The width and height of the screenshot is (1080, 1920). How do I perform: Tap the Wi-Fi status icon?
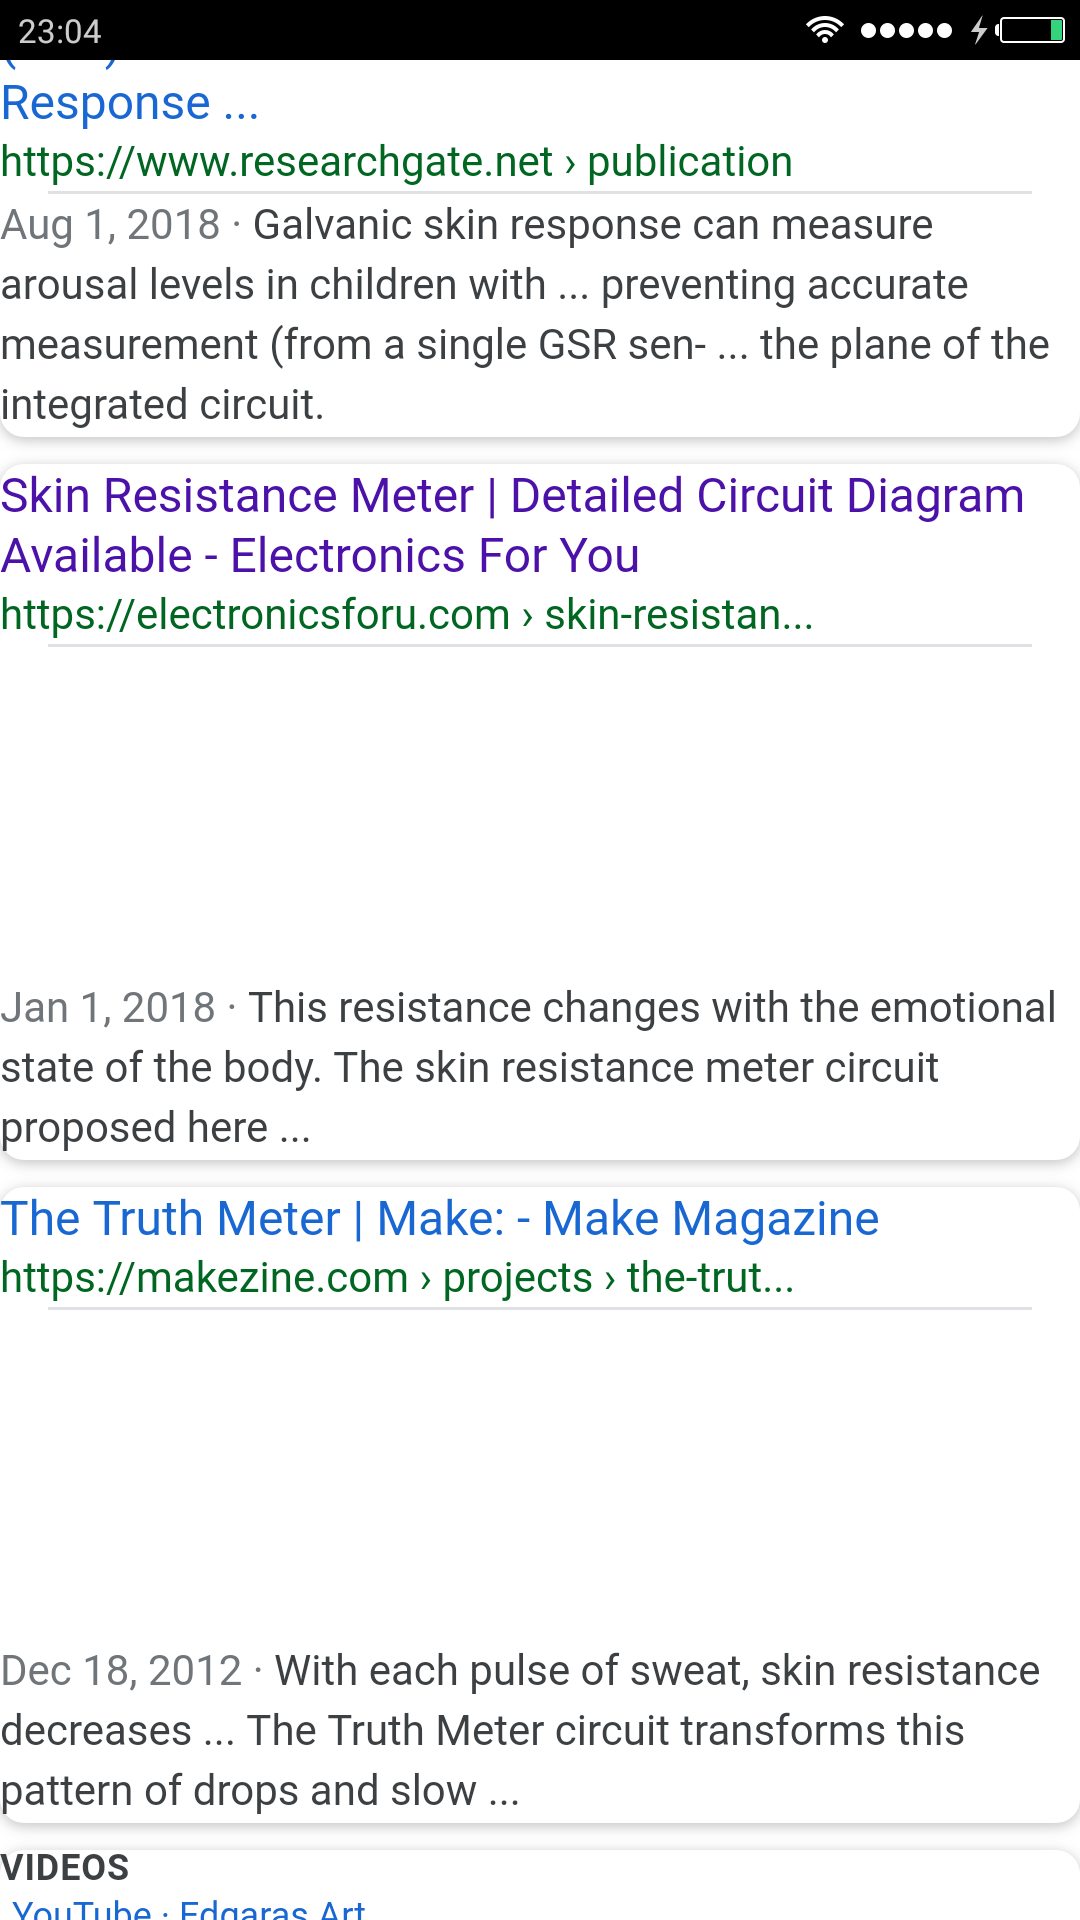[x=824, y=30]
